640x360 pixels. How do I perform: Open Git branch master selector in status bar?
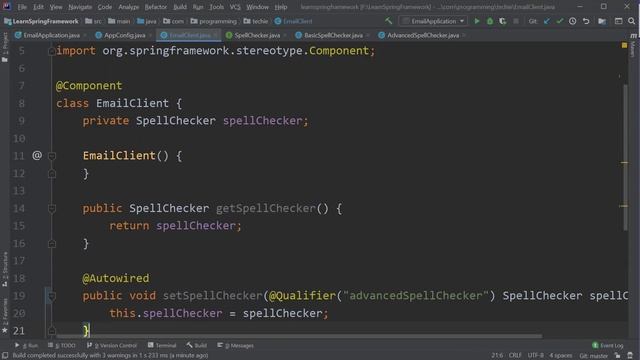click(593, 356)
